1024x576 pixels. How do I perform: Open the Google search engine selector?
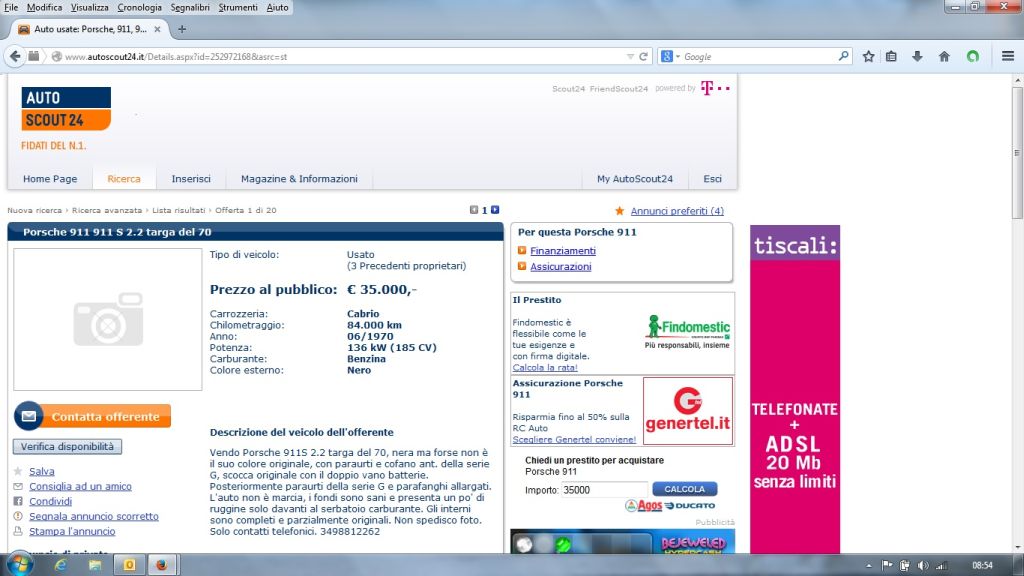670,57
